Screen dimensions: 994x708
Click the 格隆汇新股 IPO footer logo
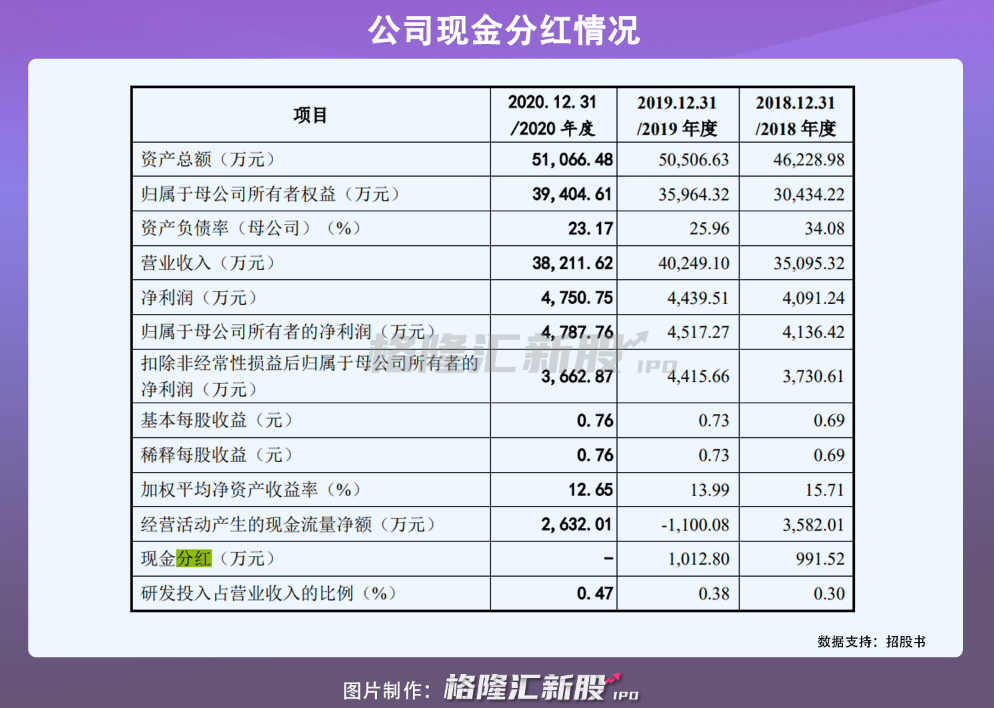(541, 687)
